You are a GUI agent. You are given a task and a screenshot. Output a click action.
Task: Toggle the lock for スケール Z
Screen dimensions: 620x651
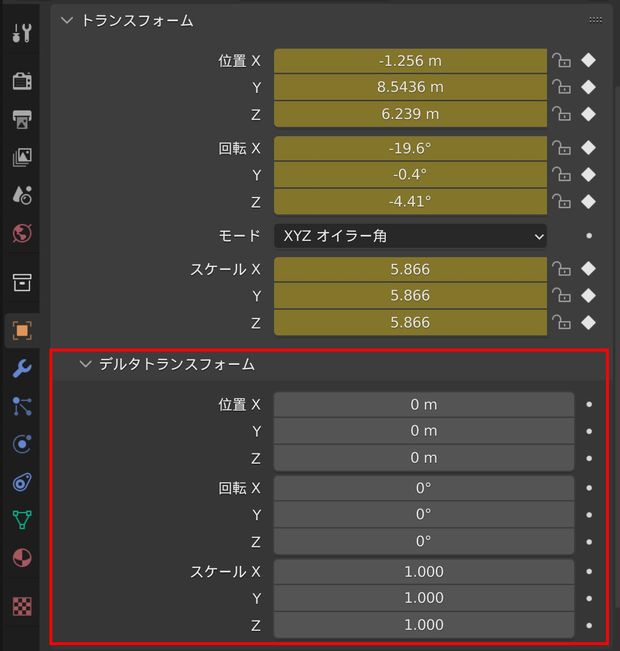(x=561, y=323)
